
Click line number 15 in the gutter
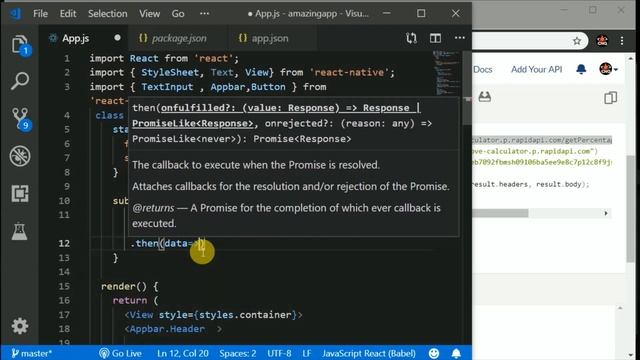click(x=64, y=286)
